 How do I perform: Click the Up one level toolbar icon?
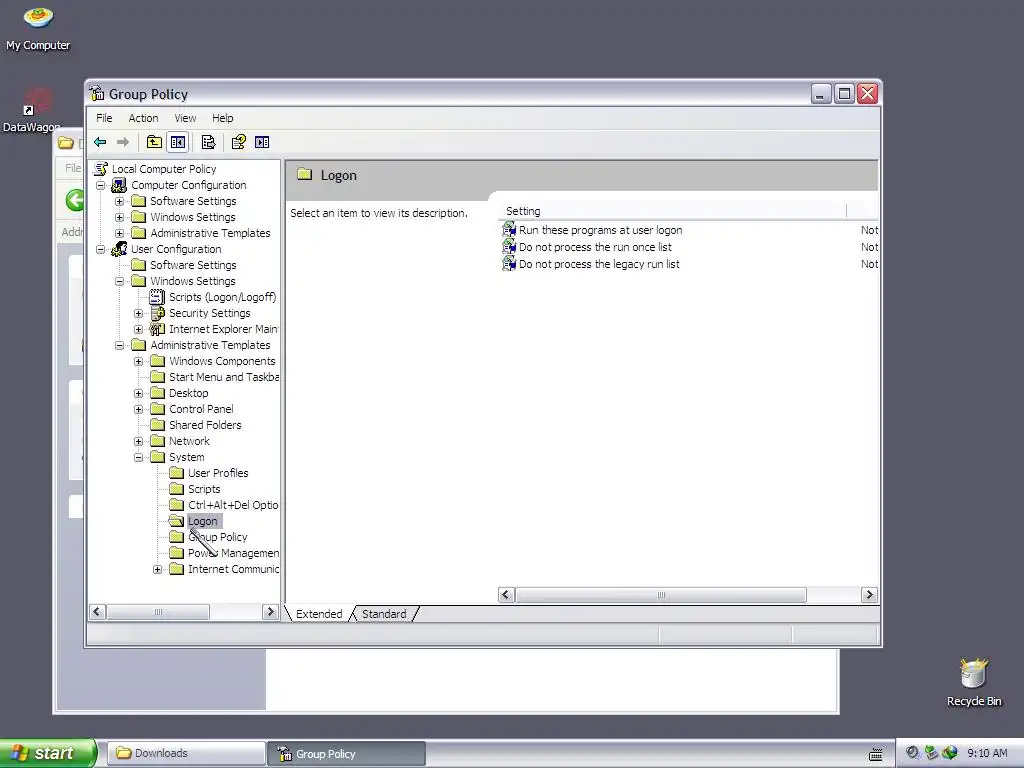154,142
